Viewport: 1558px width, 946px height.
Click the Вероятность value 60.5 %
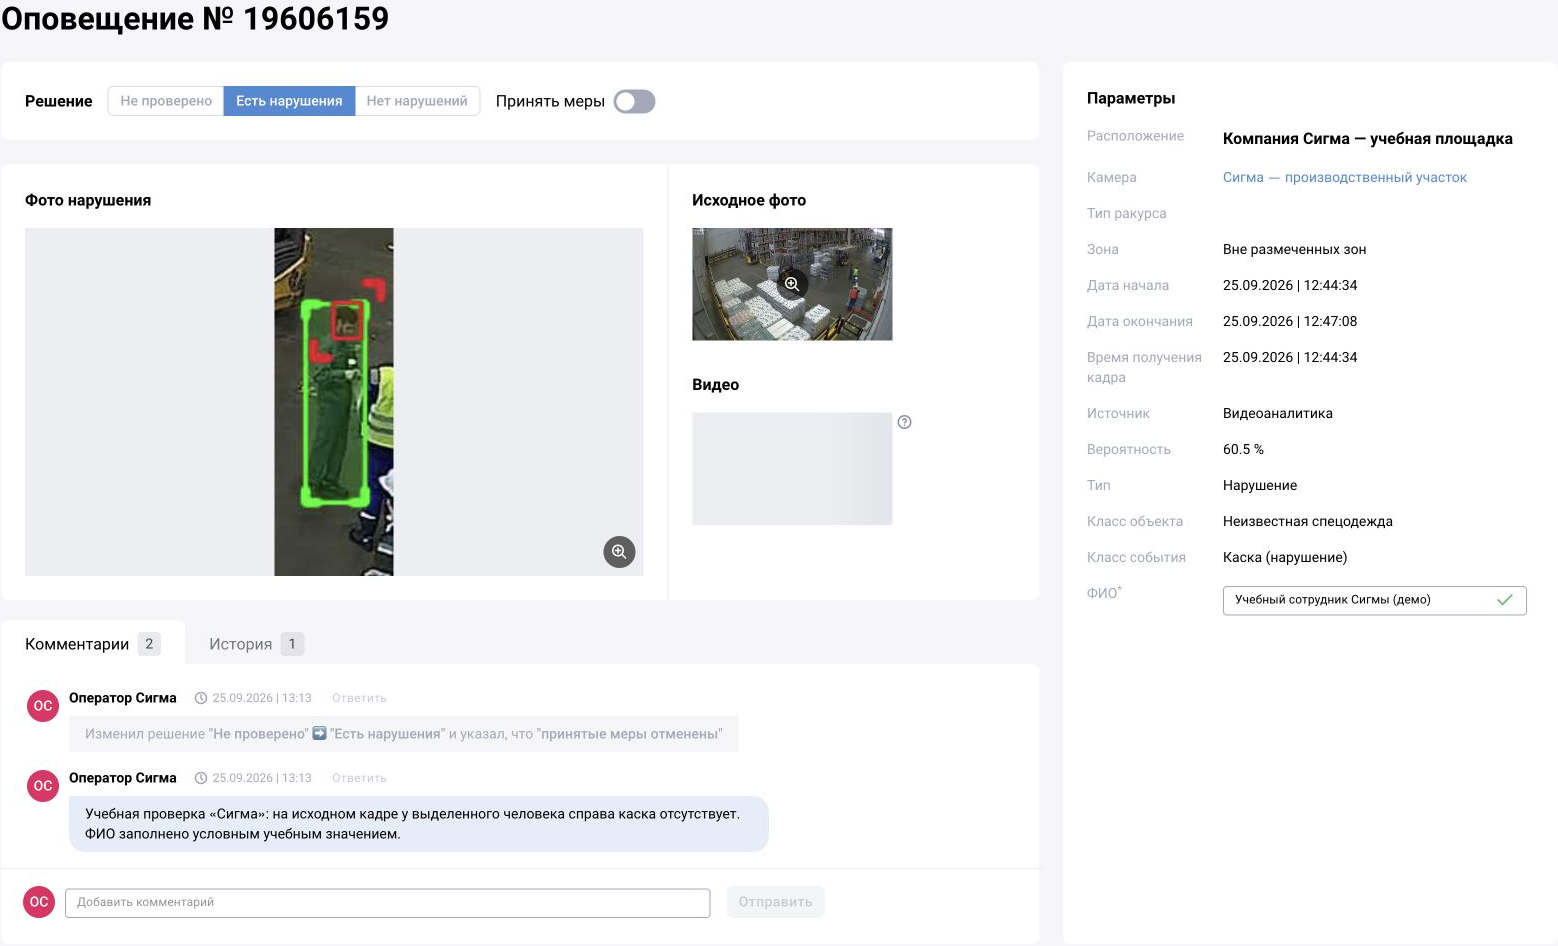point(1243,449)
